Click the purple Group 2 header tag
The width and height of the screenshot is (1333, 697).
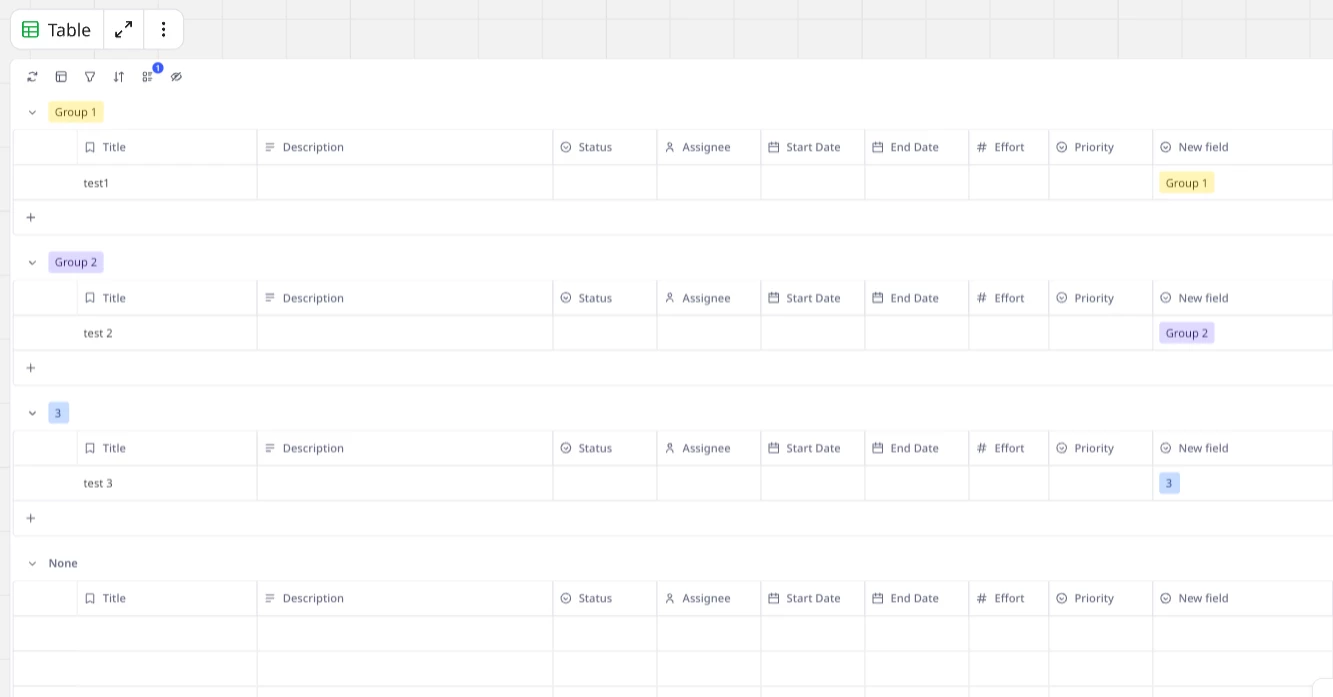76,262
